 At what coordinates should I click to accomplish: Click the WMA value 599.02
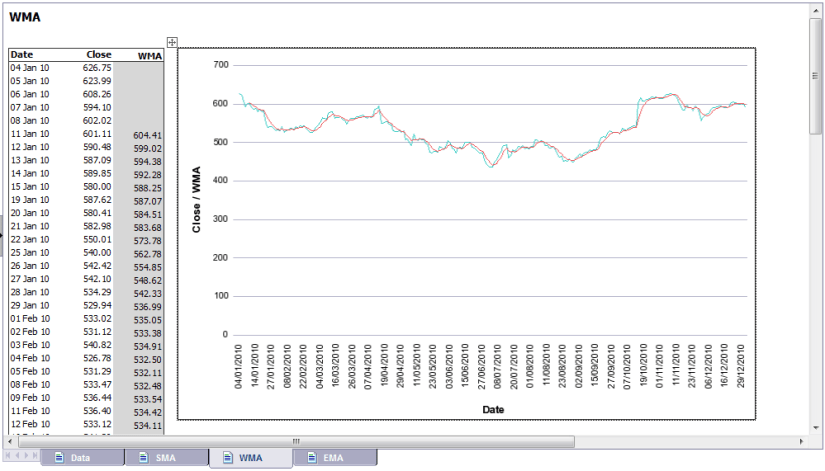[147, 148]
